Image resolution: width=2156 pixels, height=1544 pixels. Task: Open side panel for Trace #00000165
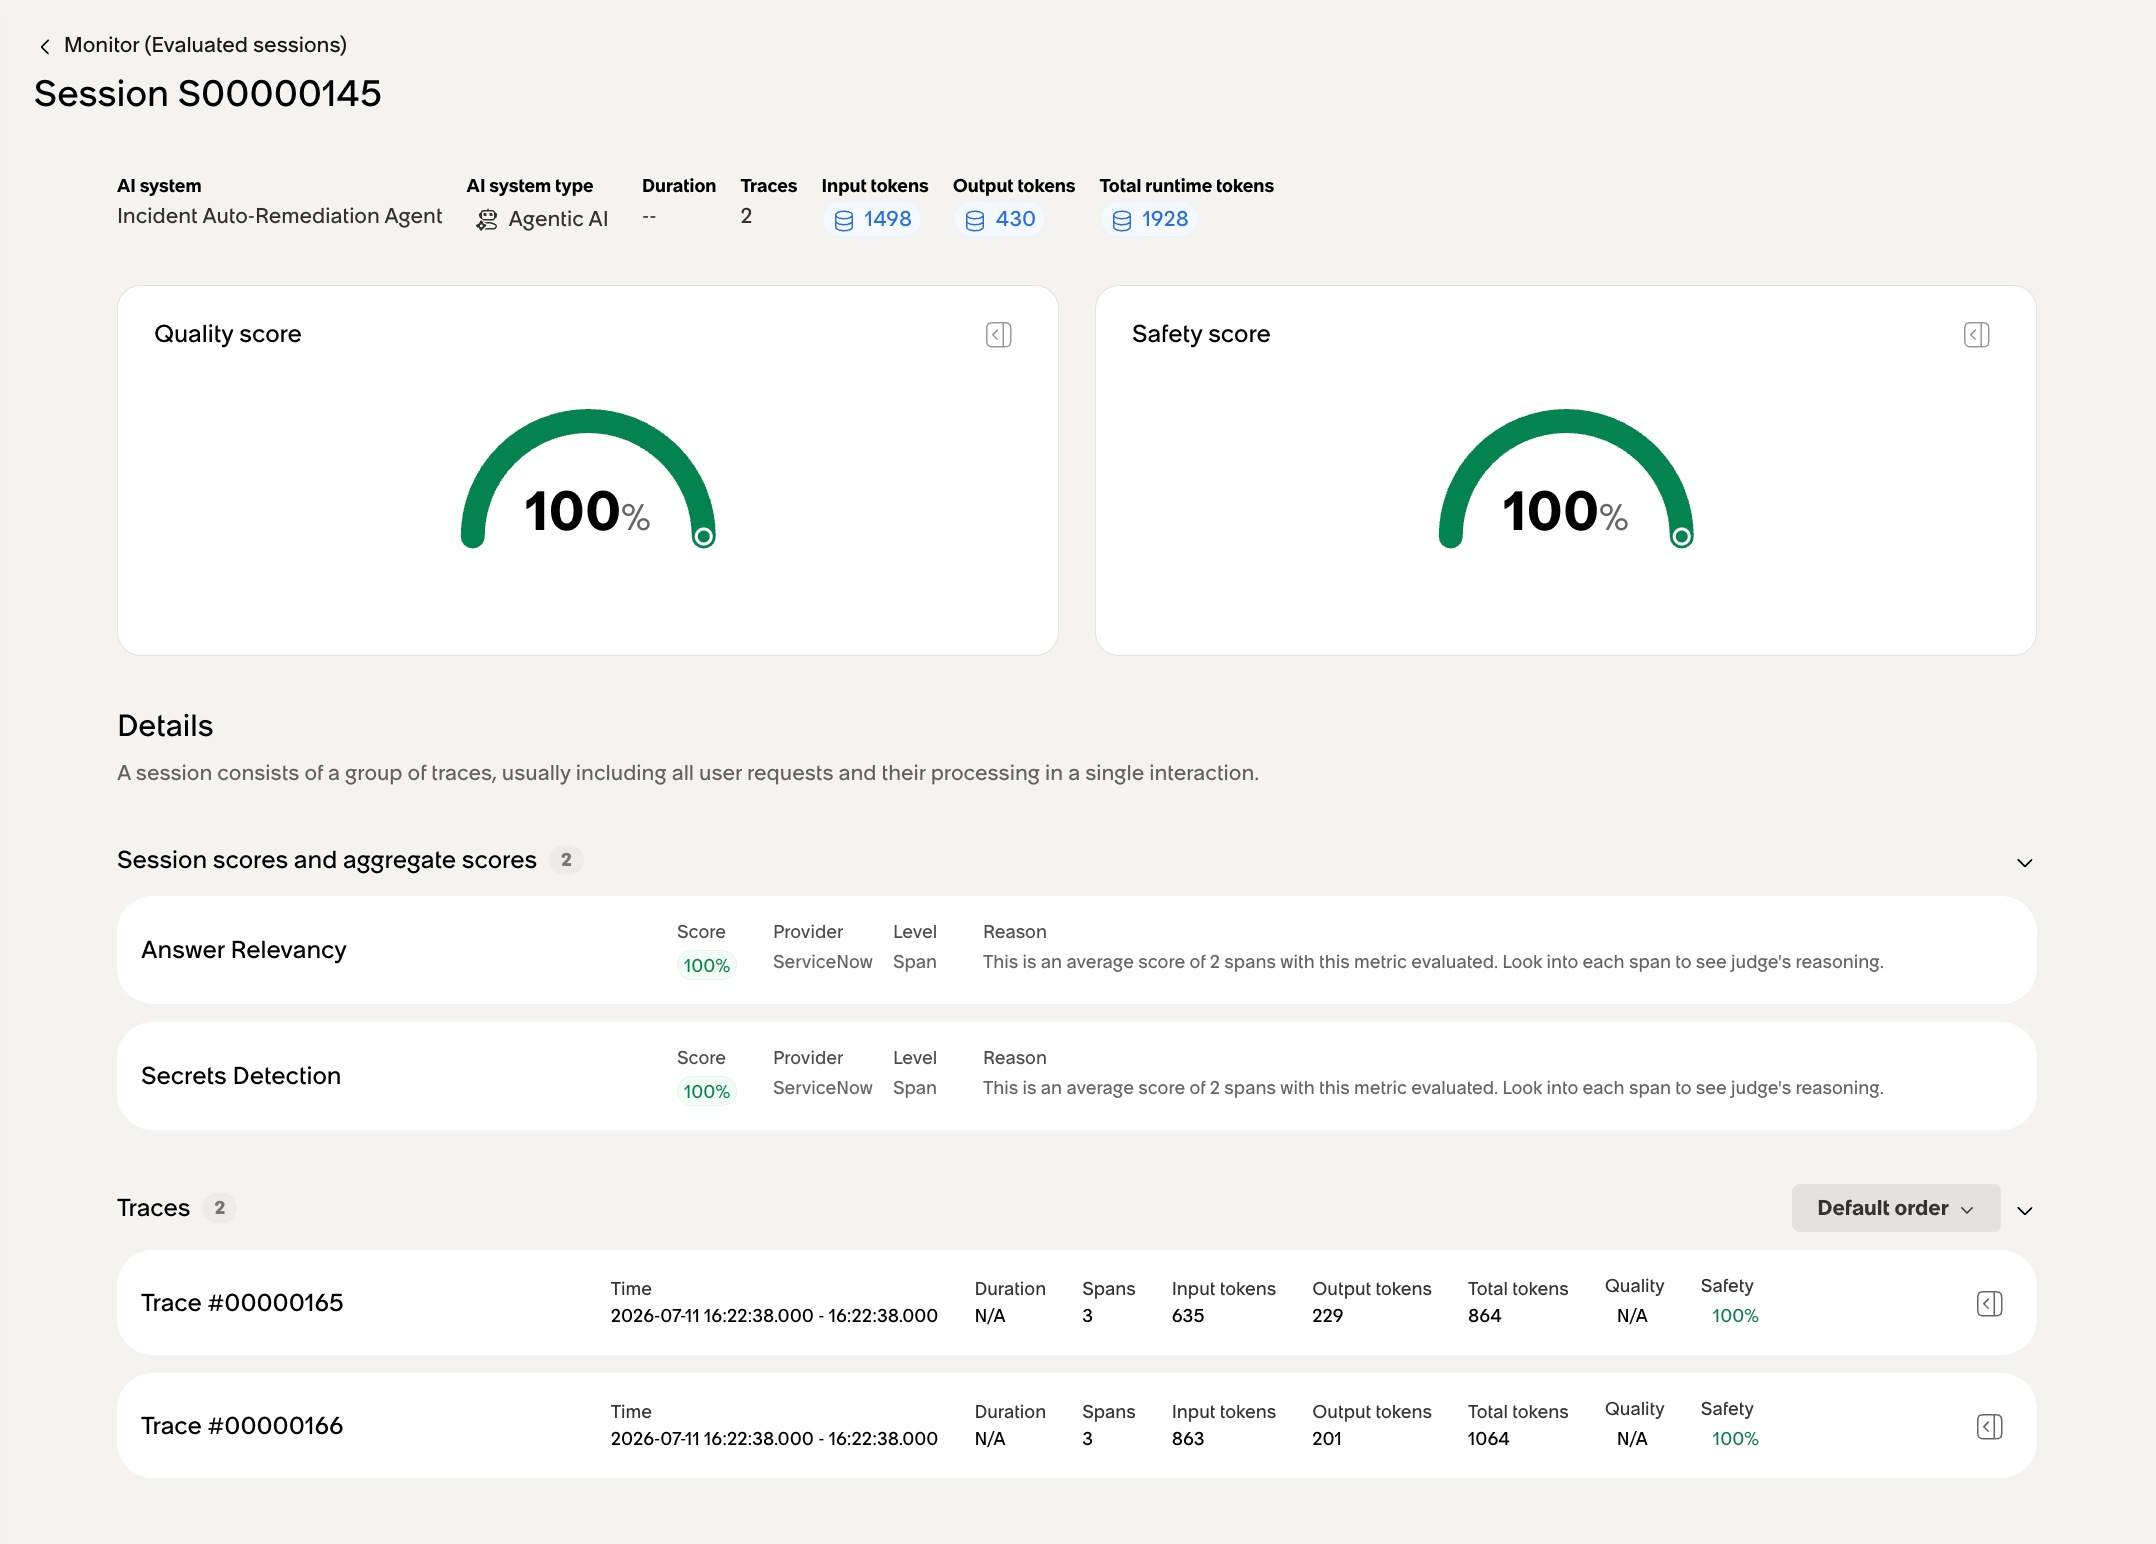pos(1989,1303)
